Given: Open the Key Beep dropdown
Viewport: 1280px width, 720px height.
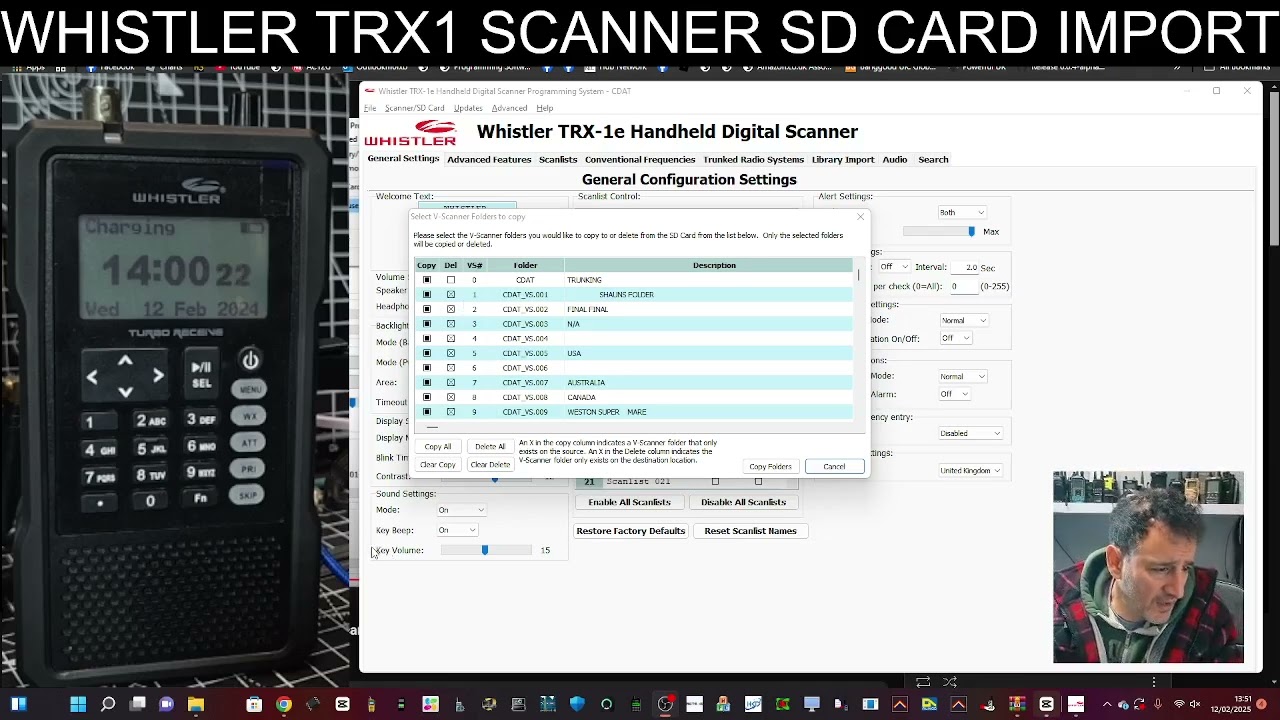Looking at the screenshot, I should (x=457, y=530).
